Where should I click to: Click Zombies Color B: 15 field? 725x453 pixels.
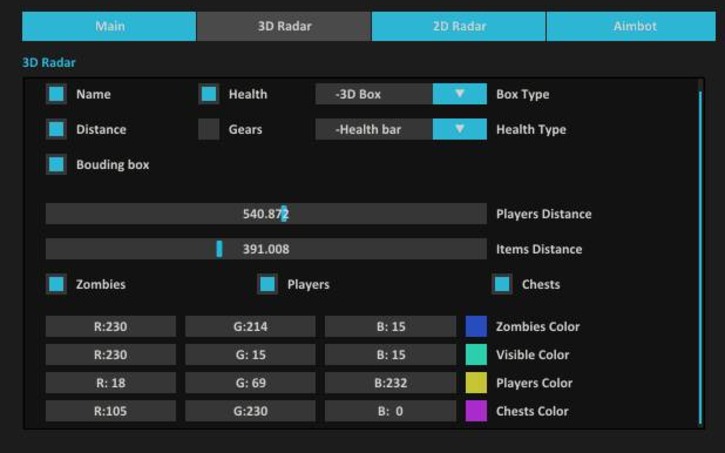(x=390, y=326)
